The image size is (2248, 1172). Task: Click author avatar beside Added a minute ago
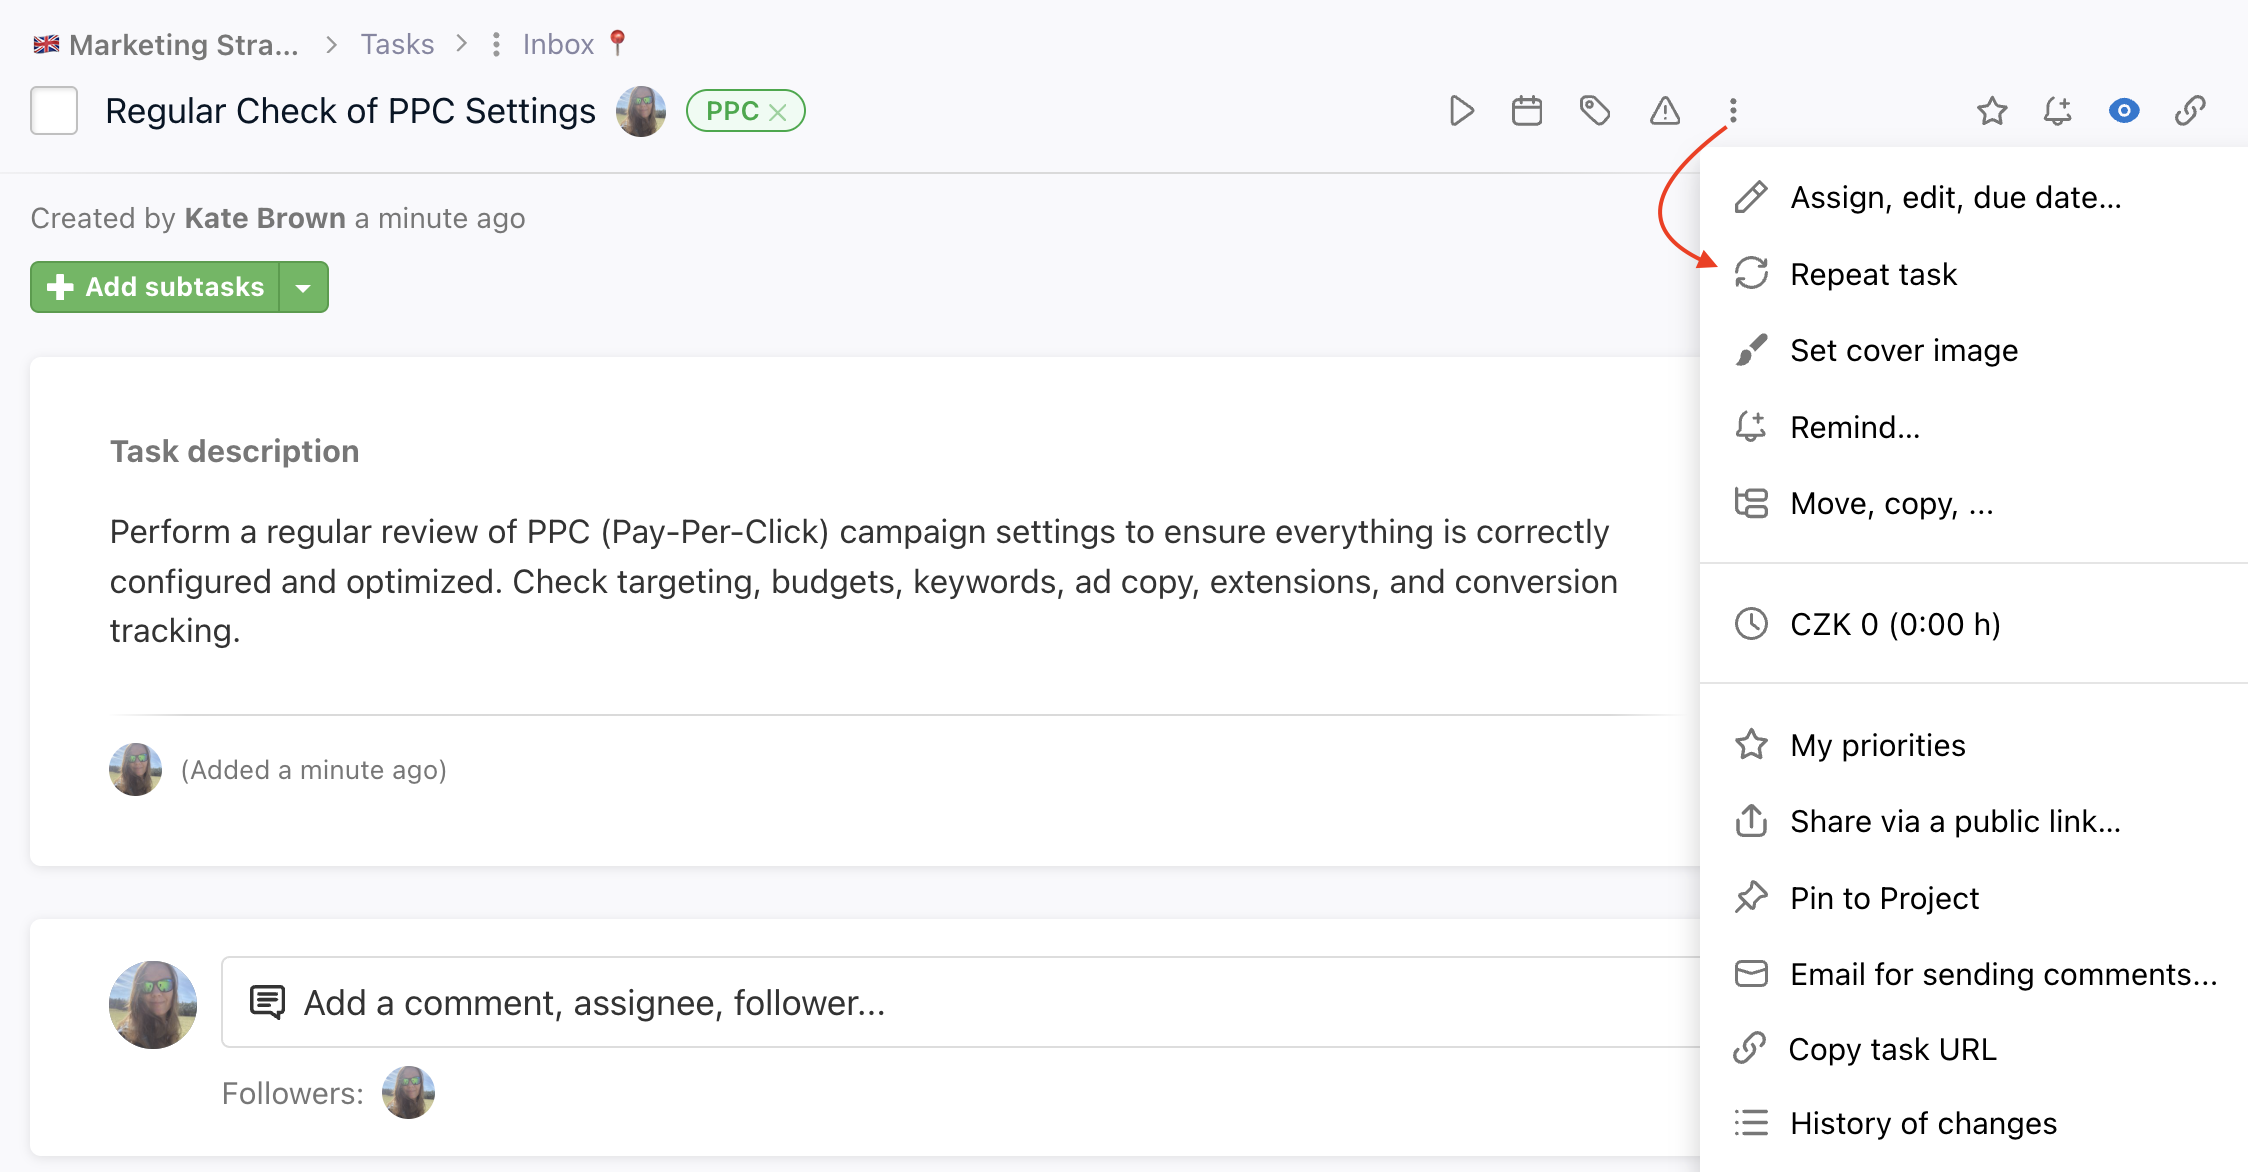135,769
